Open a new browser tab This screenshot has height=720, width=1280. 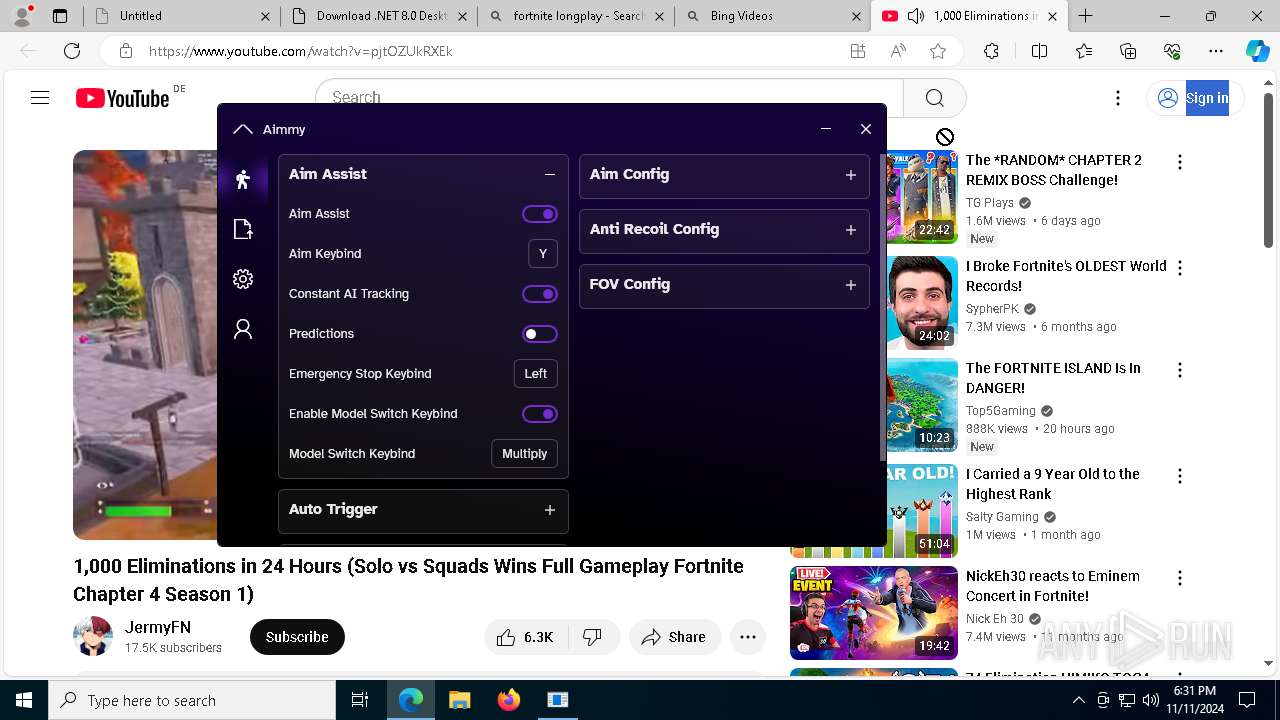pos(1085,16)
